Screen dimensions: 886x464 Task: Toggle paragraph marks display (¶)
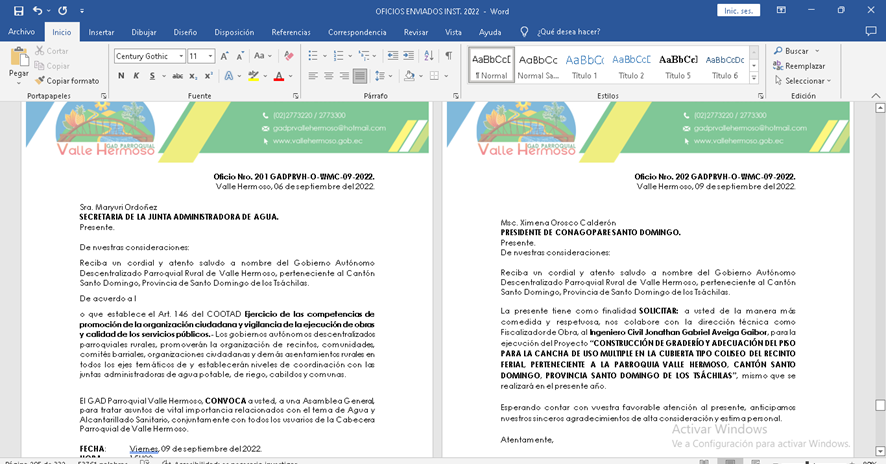coord(448,56)
